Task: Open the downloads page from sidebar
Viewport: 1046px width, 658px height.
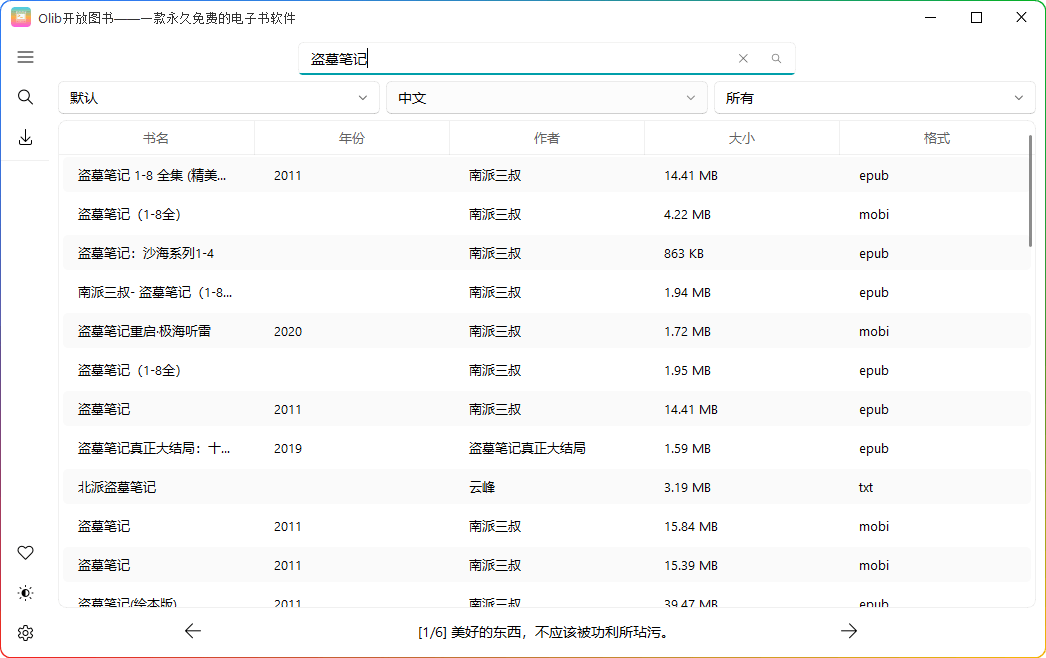Action: click(26, 138)
